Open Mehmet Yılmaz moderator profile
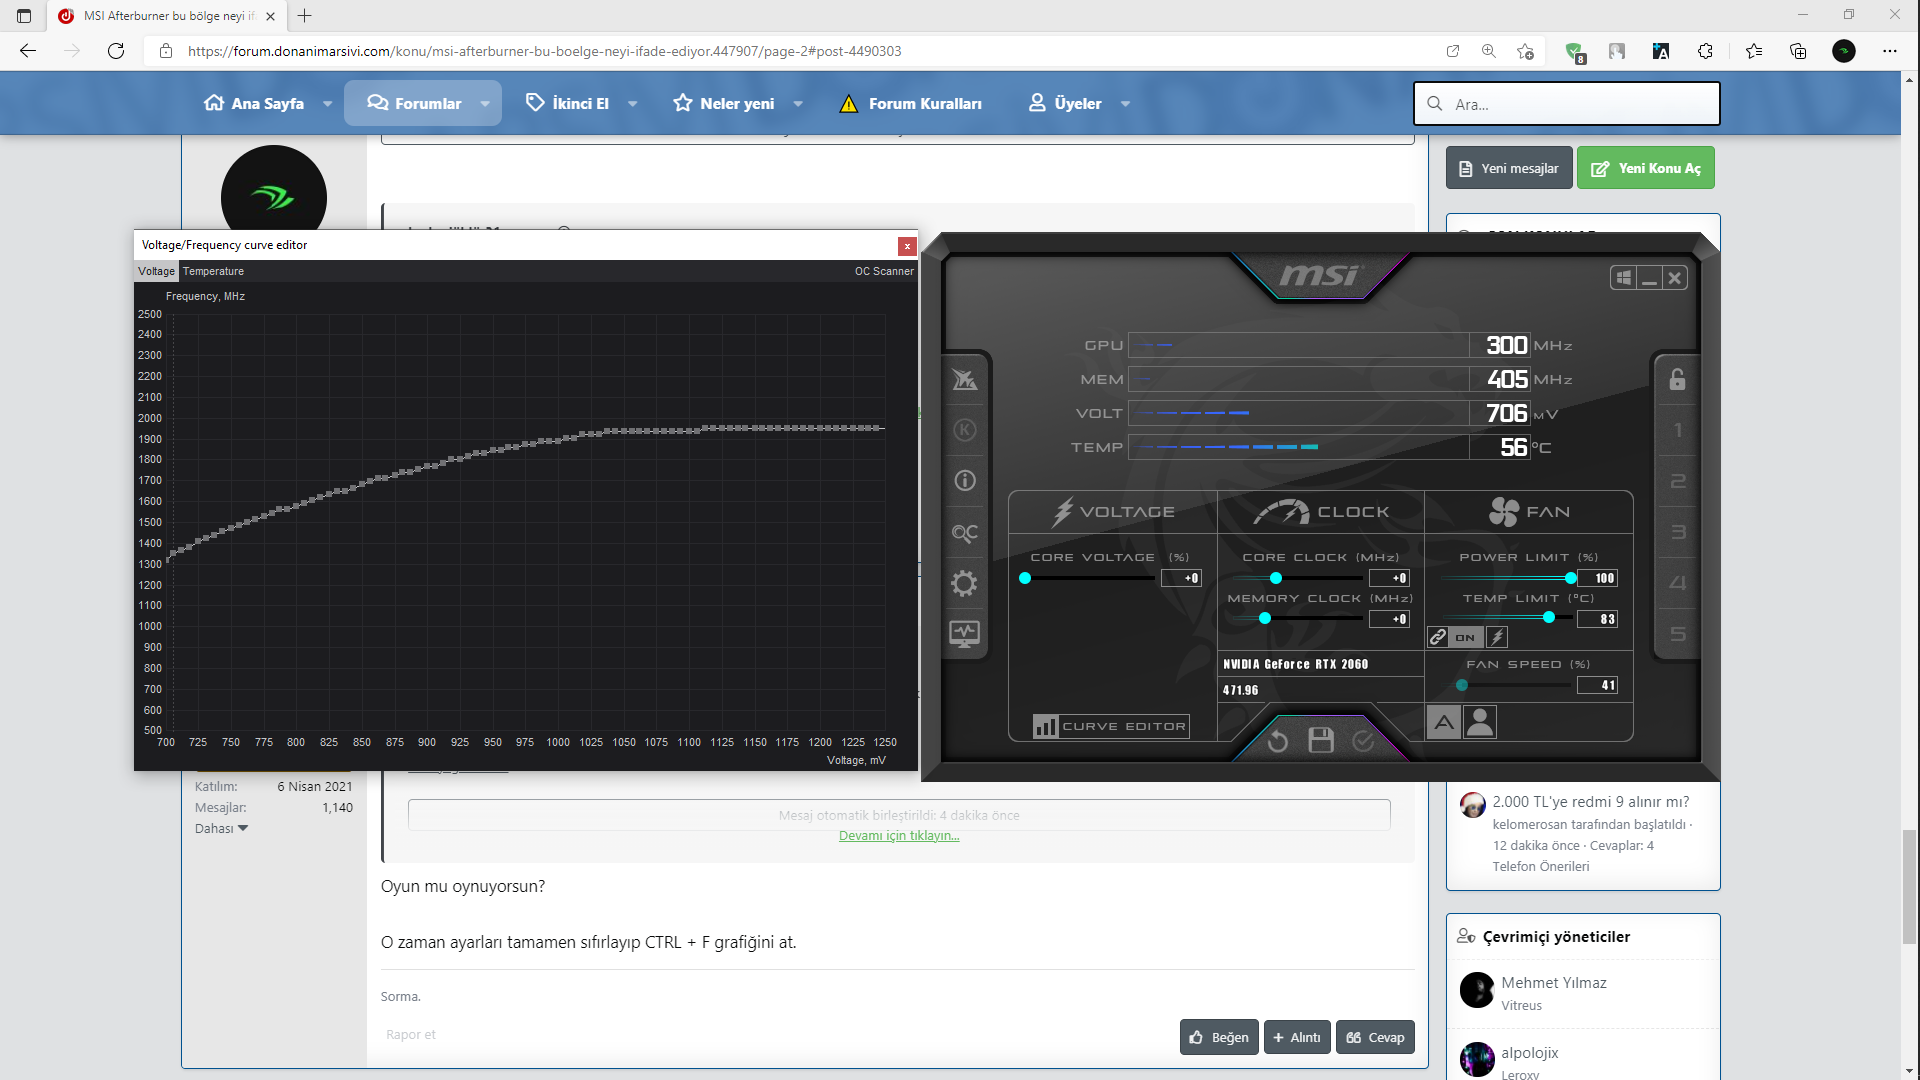The image size is (1920, 1080). point(1553,982)
